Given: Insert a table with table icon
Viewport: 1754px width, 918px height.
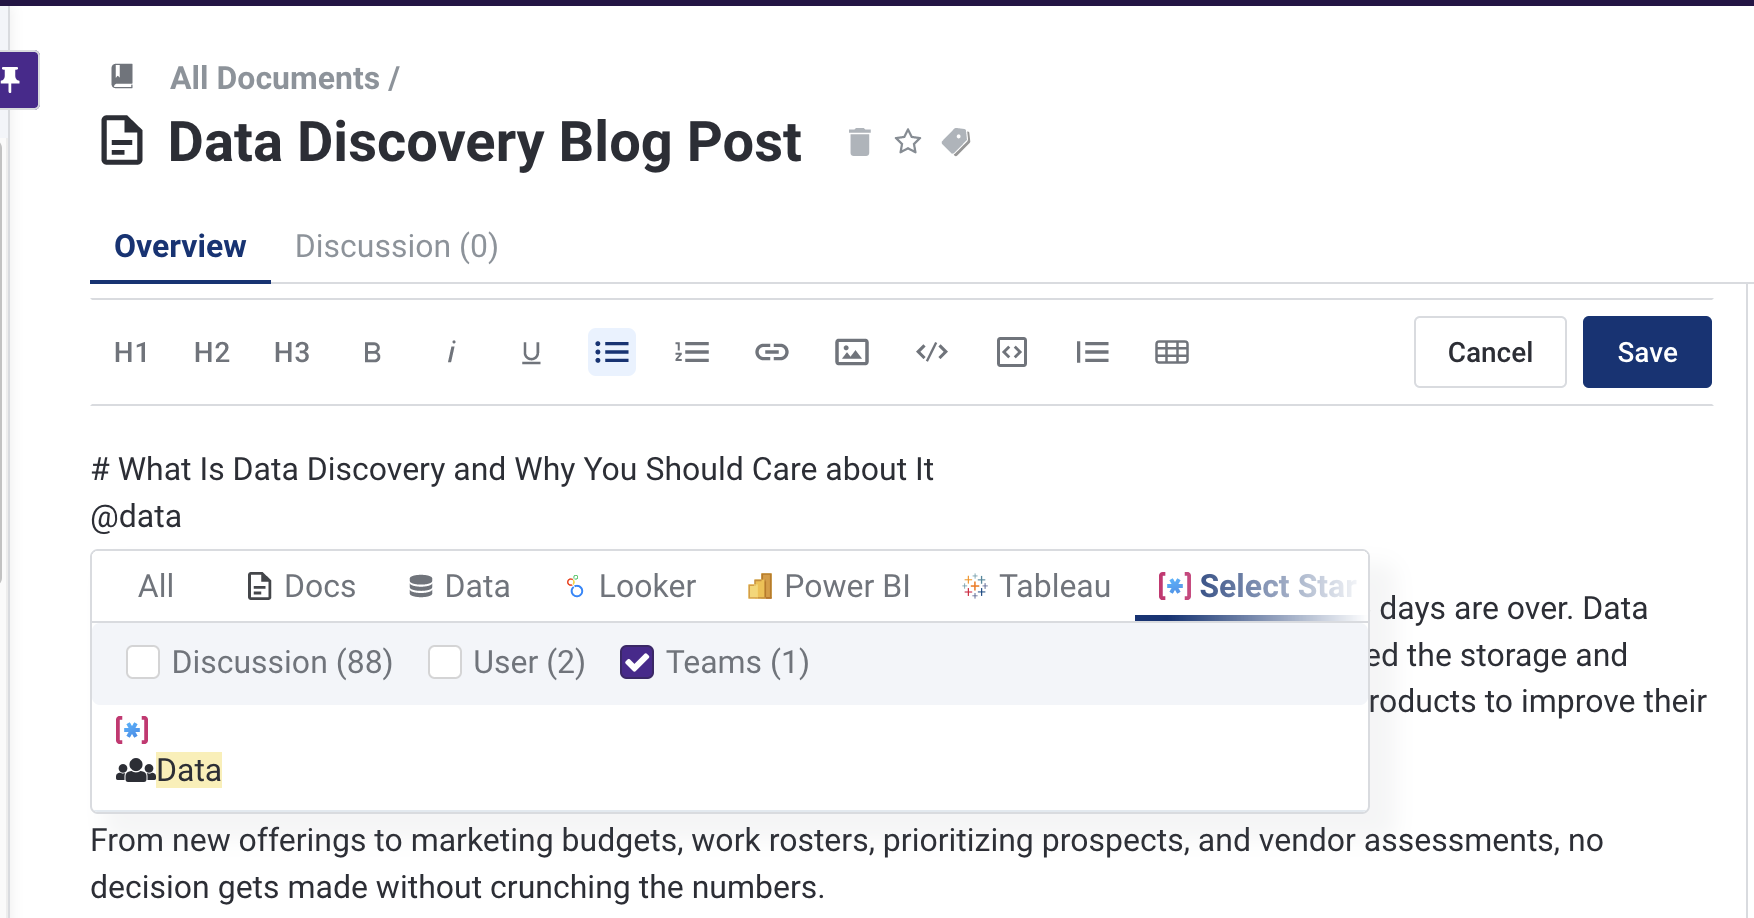Looking at the screenshot, I should point(1171,352).
